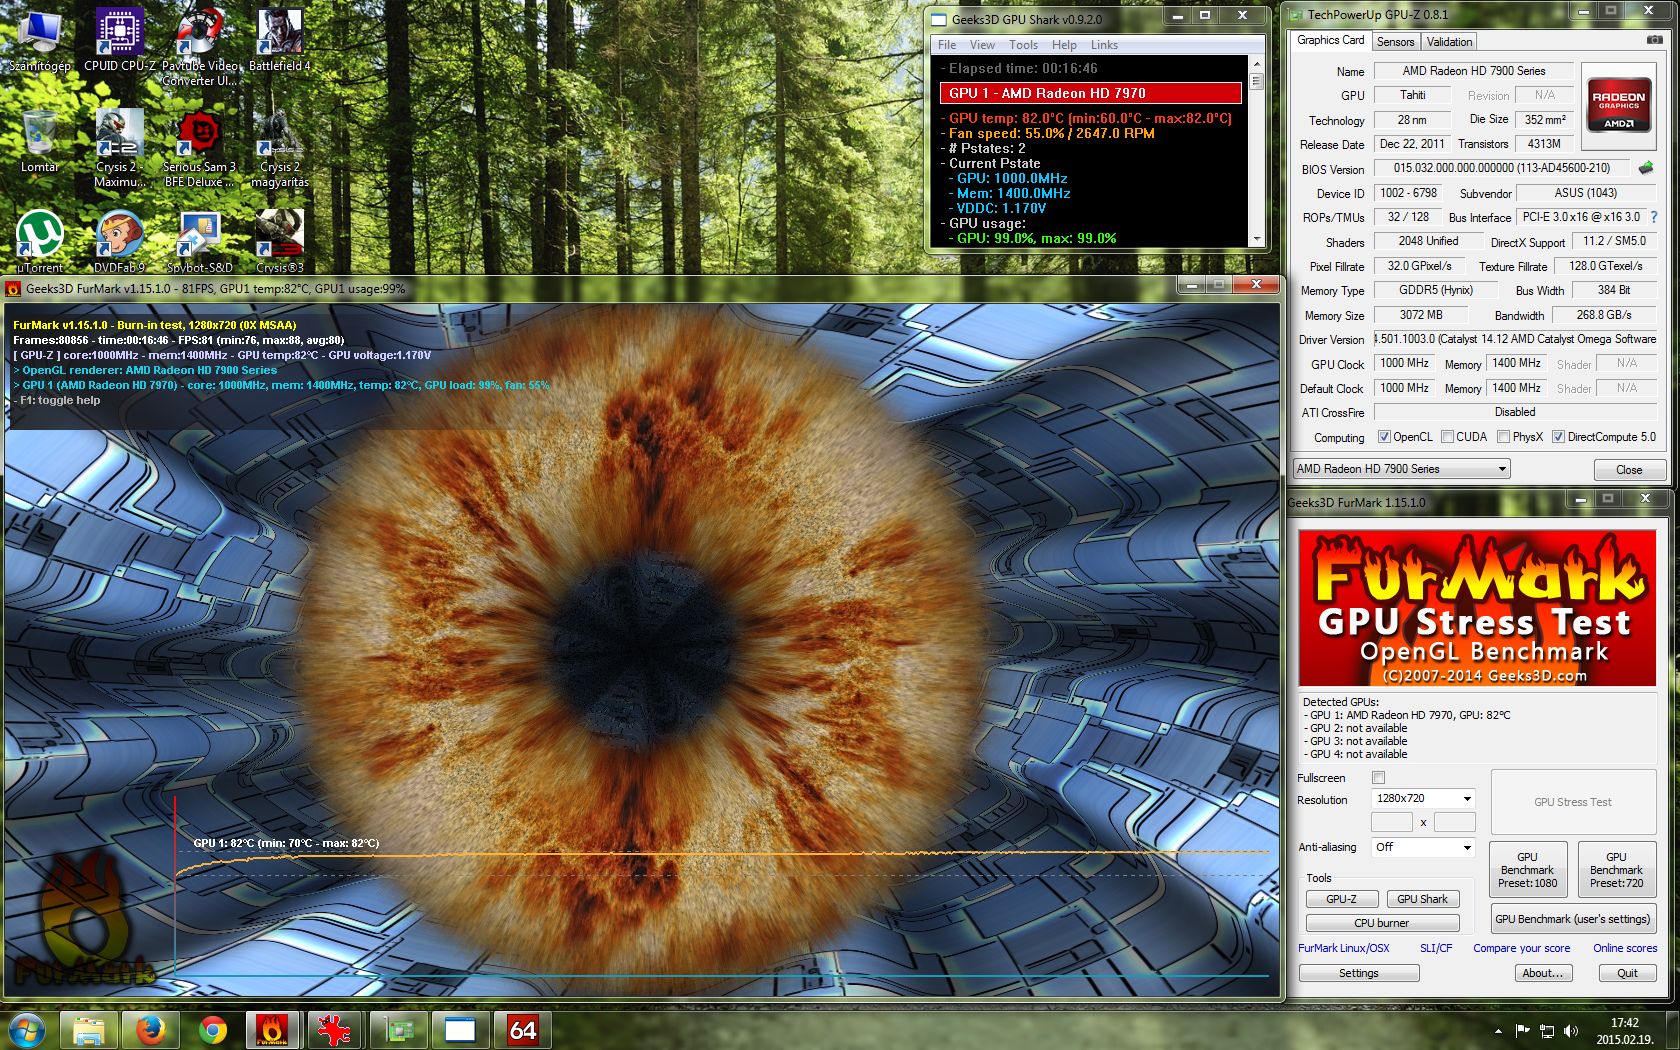The width and height of the screenshot is (1680, 1050).
Task: Open the Links menu in GPU Shark
Action: pos(1104,45)
